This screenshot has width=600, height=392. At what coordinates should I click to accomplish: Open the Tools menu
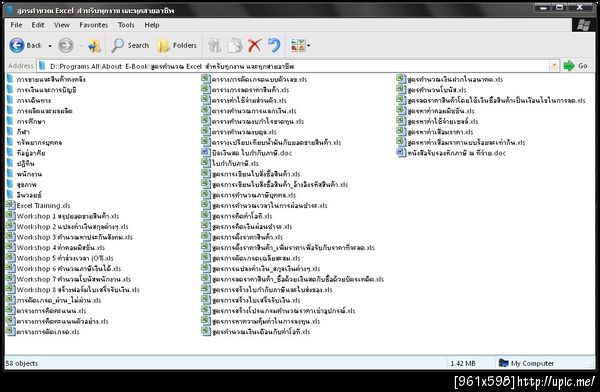126,25
